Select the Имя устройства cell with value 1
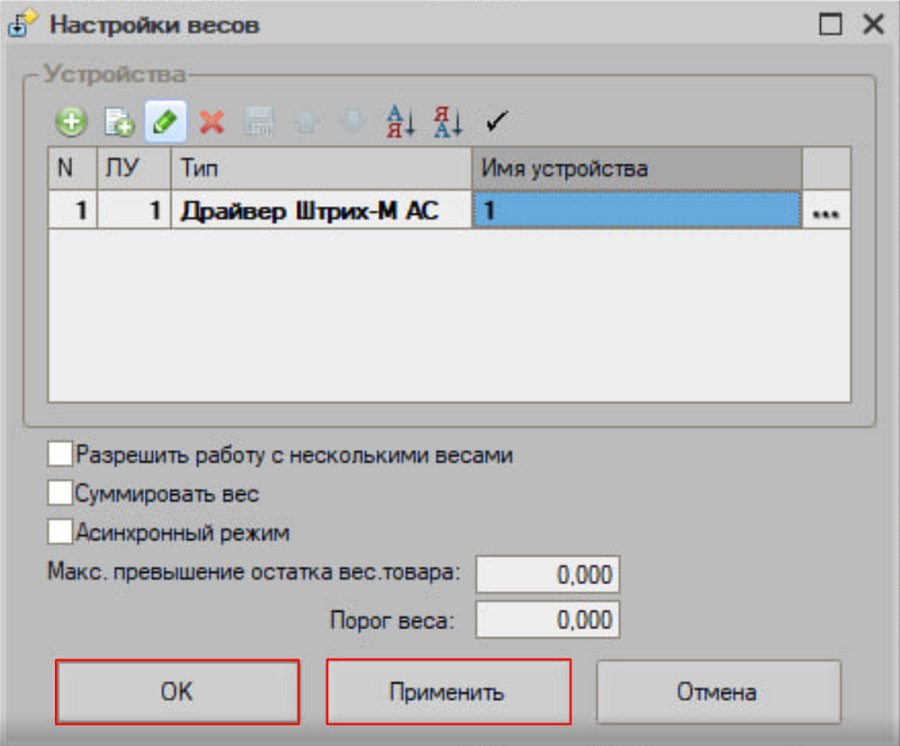Screen dimensions: 900x746 point(637,210)
